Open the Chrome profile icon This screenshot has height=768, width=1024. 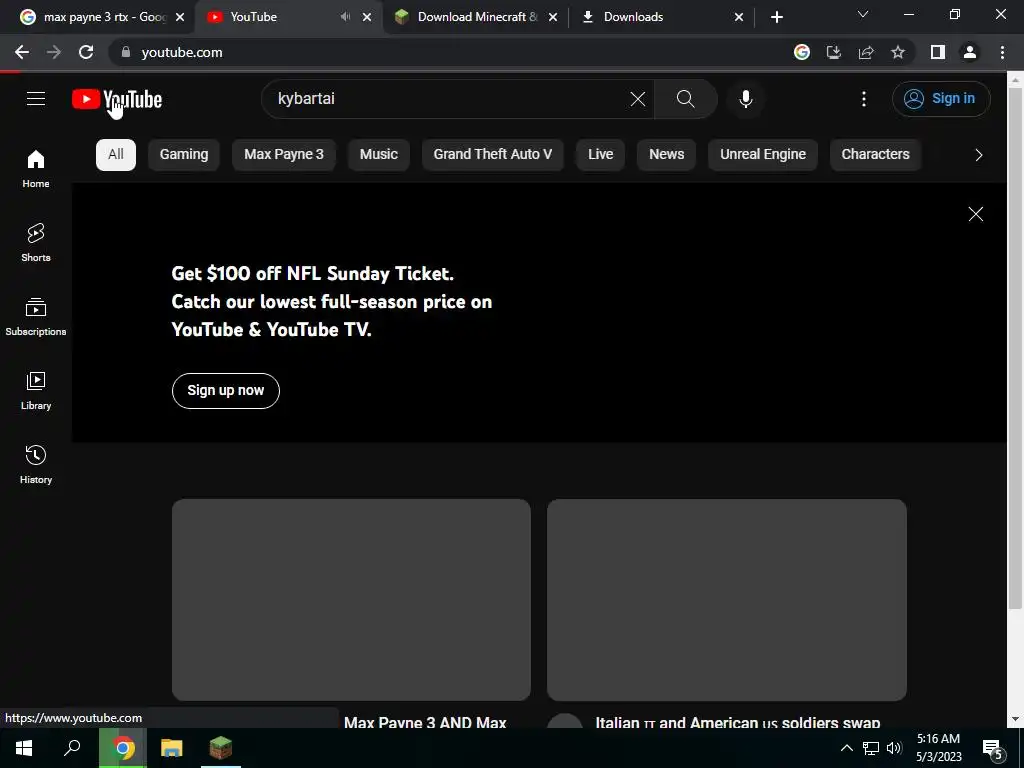coord(969,52)
